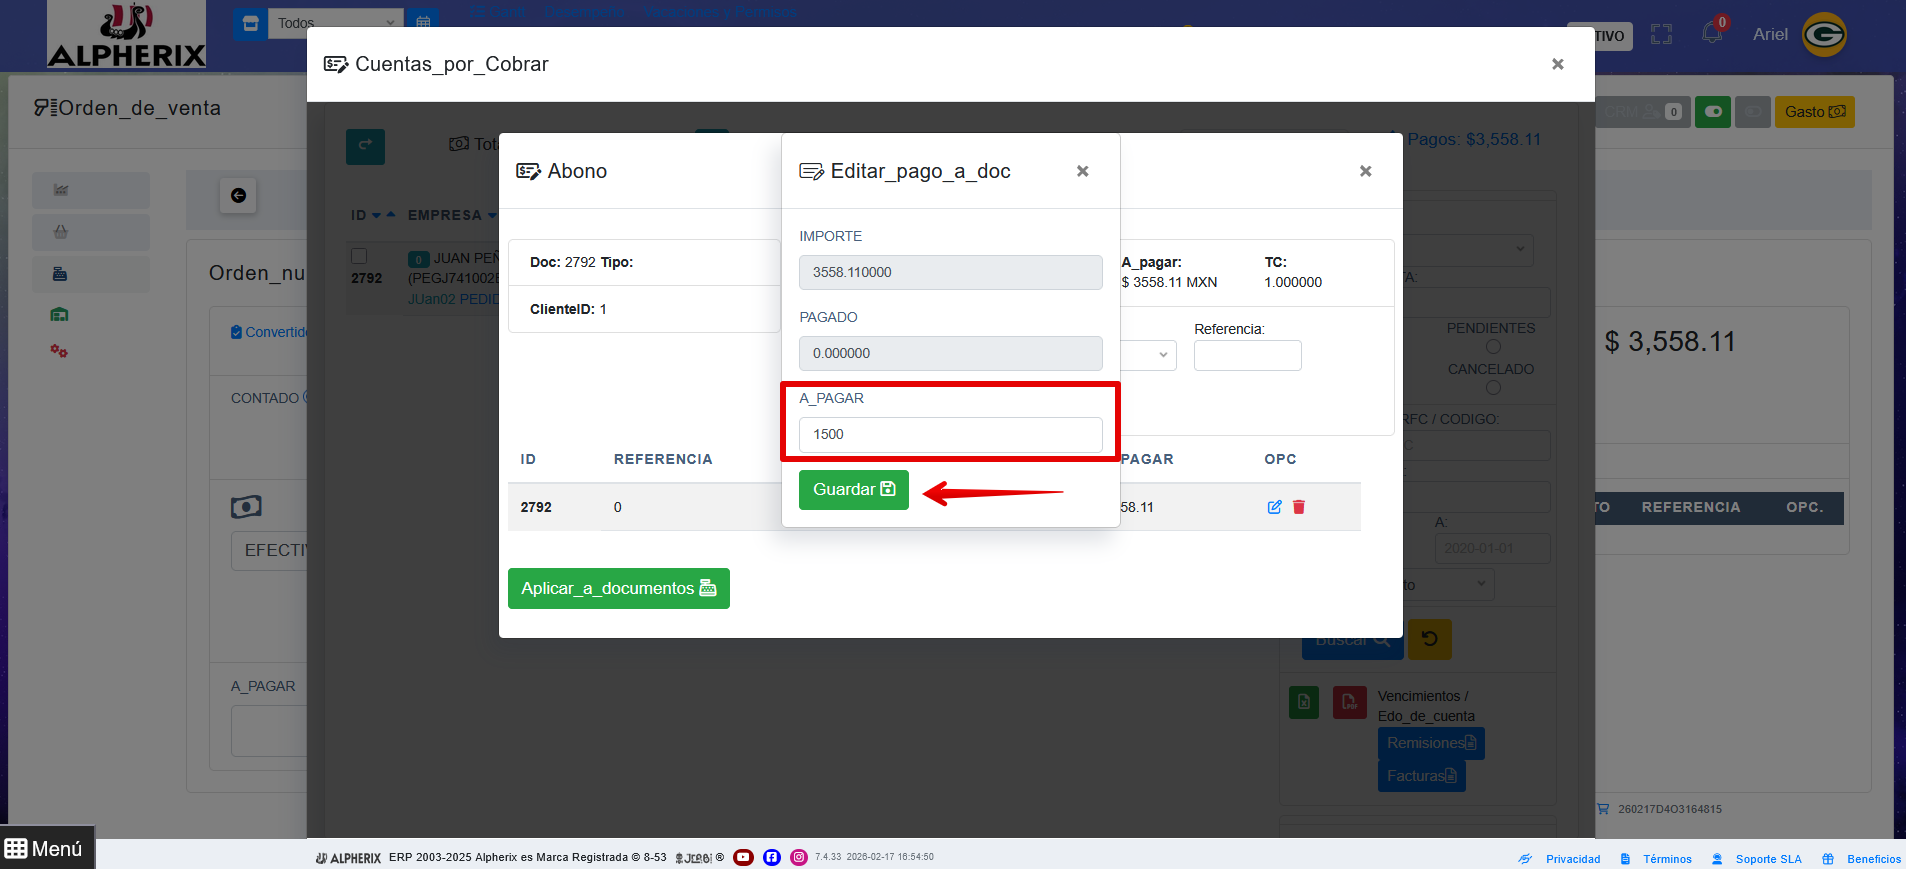Click the red PDF export icon
Viewport: 1906px width, 869px height.
point(1349,702)
